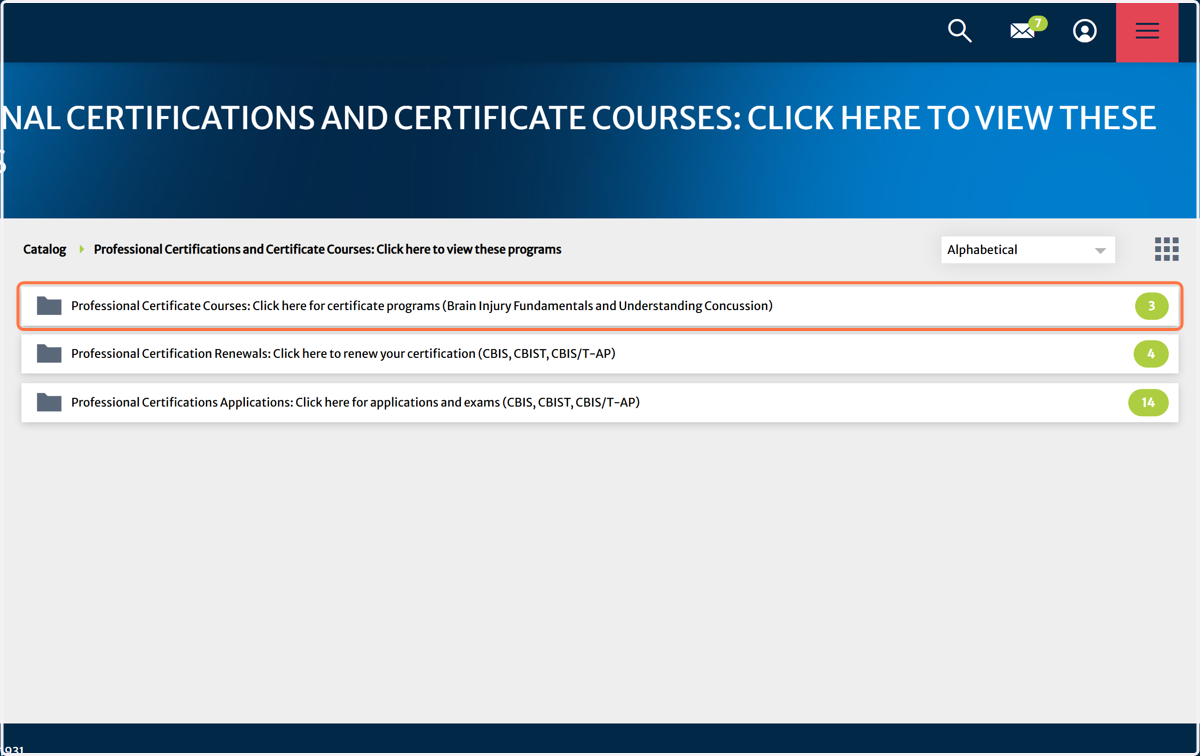
Task: Click the green badge showing 4
Action: 1151,354
